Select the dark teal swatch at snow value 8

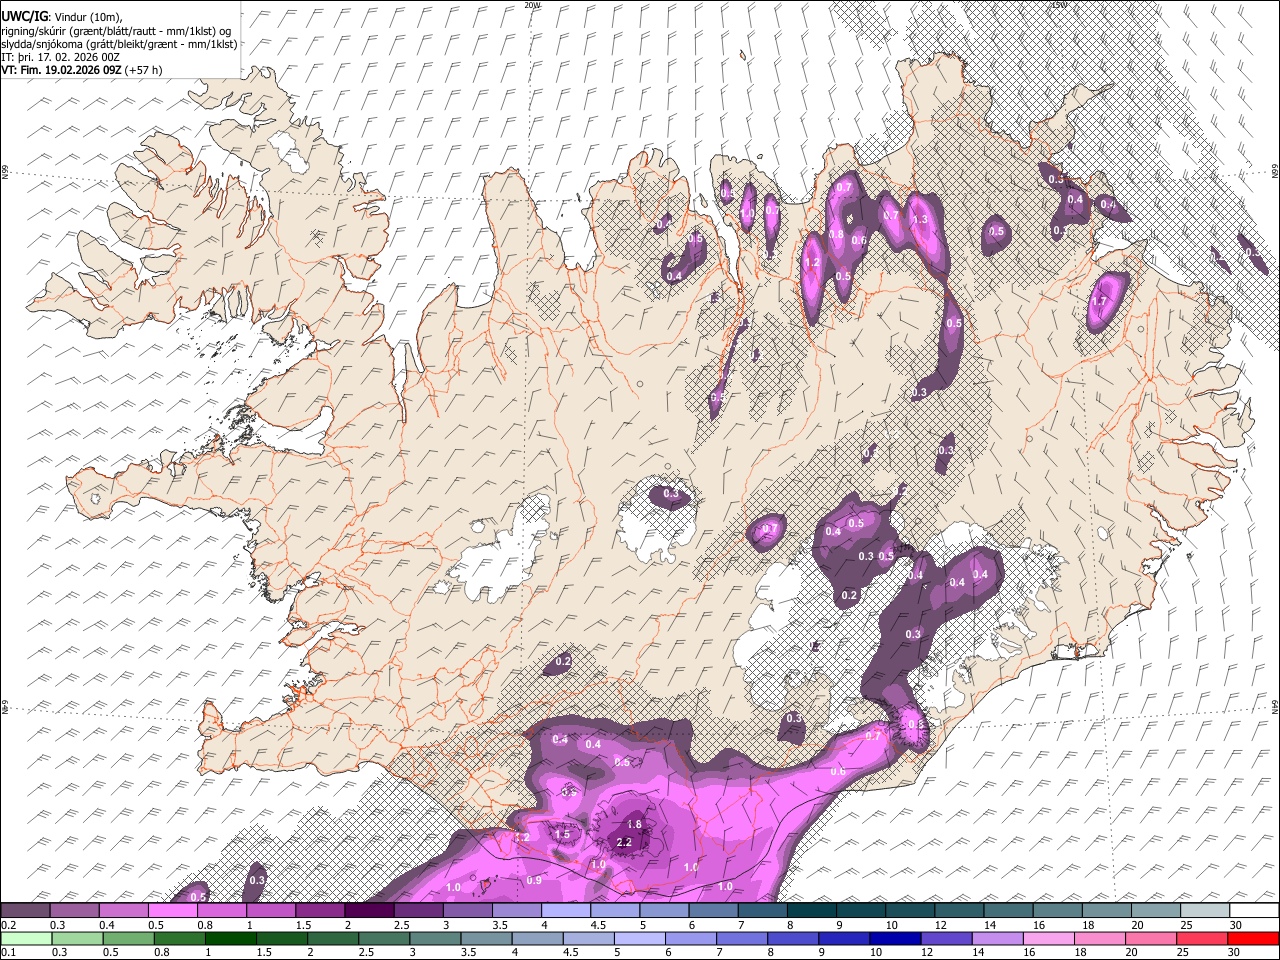(x=812, y=911)
